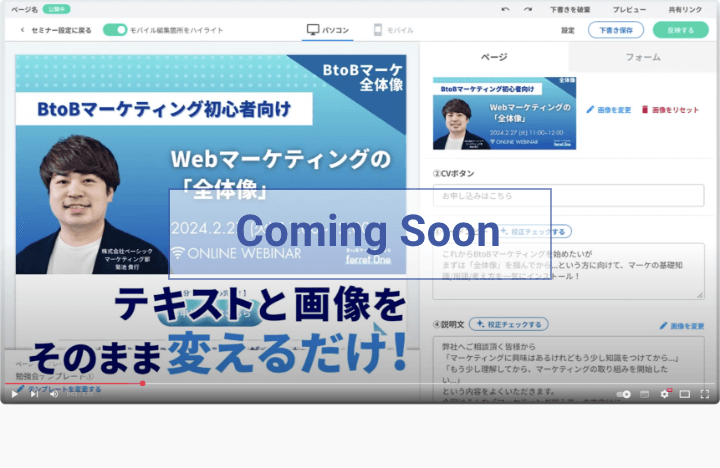The height and width of the screenshot is (468, 720).
Task: Click 画像をリセット trash link
Action: [670, 109]
